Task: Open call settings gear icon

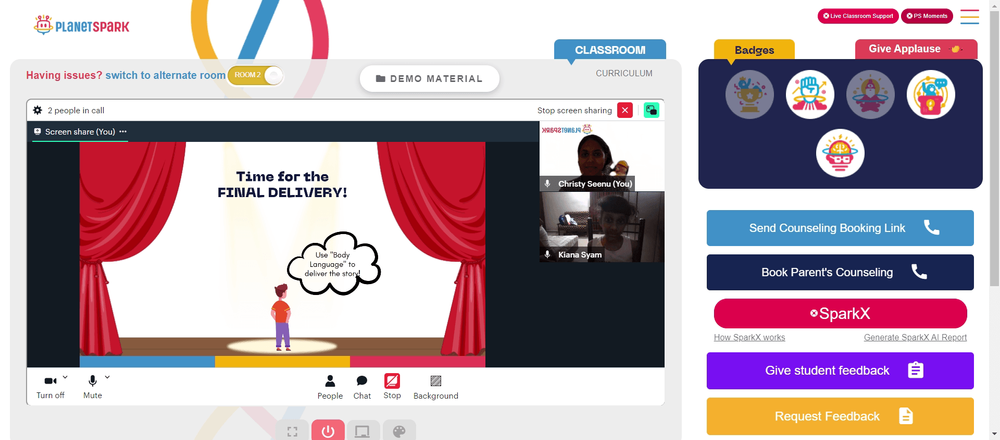Action: point(38,110)
